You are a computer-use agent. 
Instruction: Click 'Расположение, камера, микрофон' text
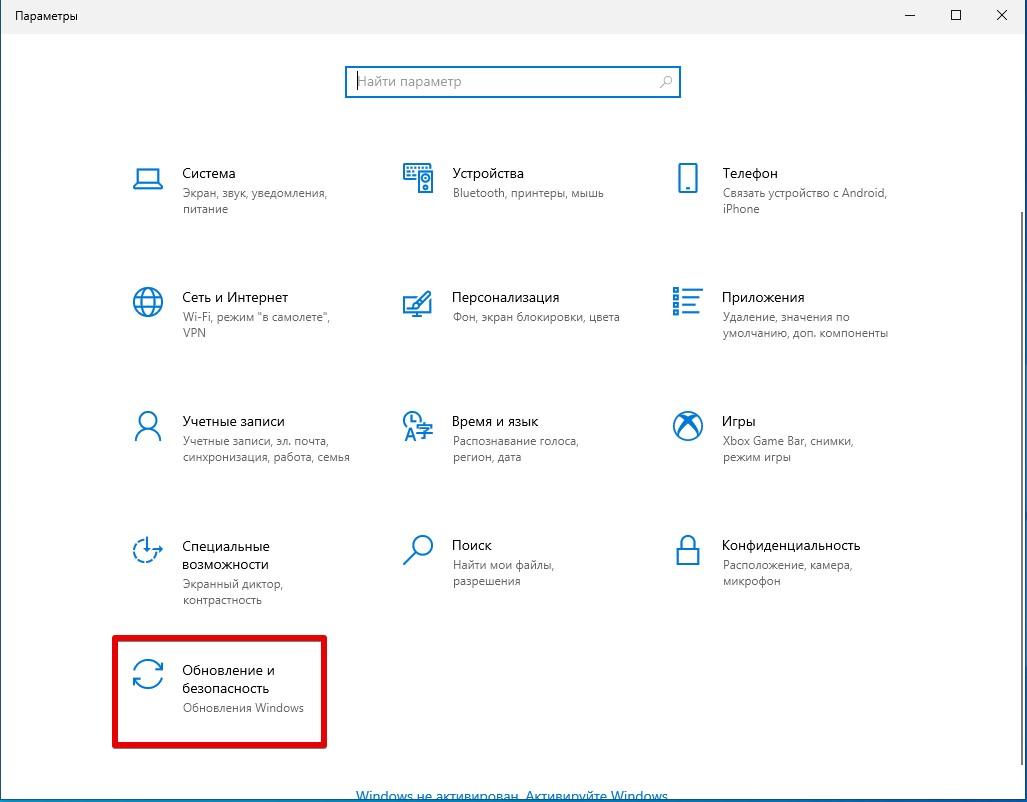787,573
